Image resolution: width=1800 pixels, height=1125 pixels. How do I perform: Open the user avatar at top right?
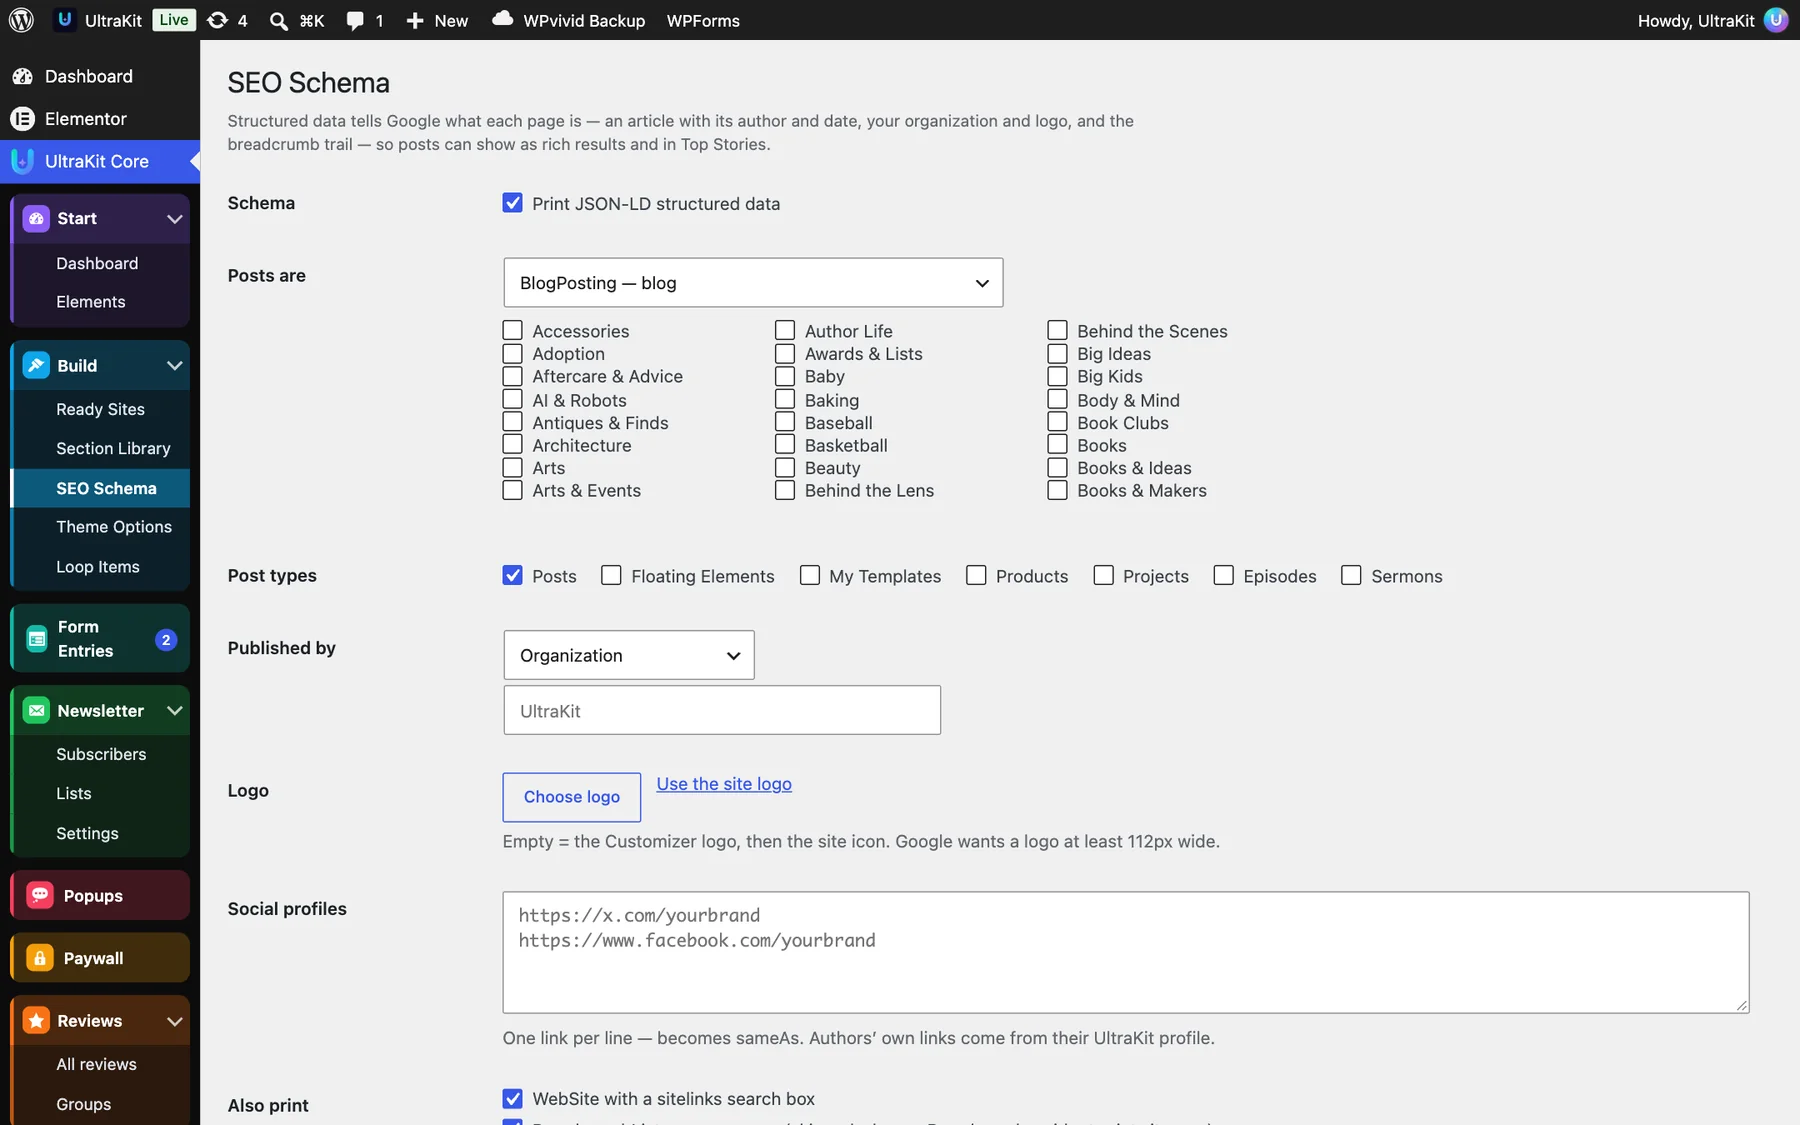coord(1776,20)
